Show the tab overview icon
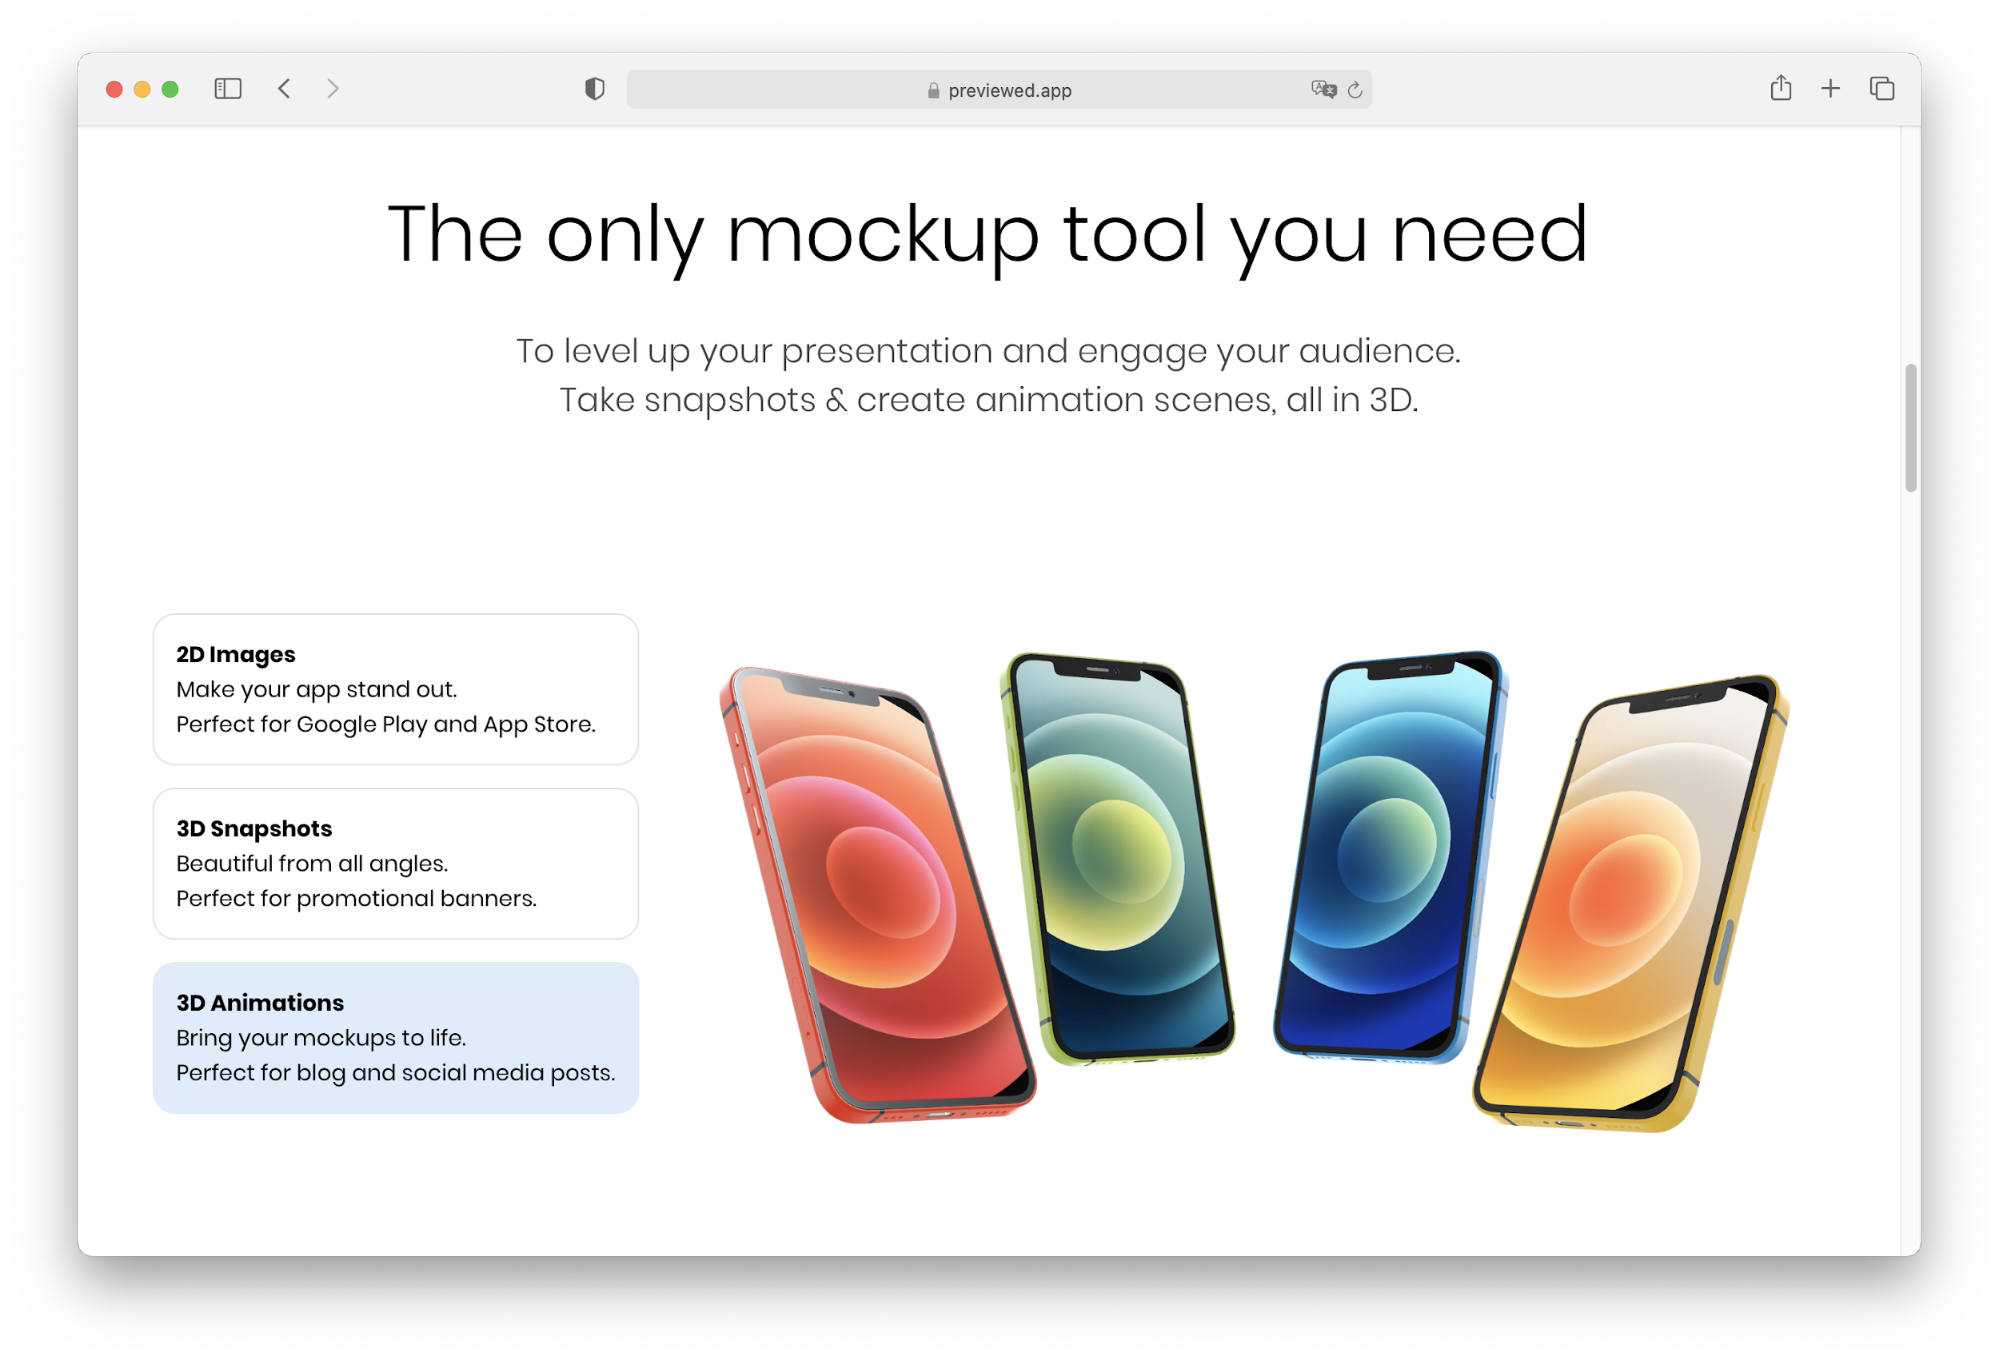Viewport: 1999px width, 1360px height. [1882, 89]
